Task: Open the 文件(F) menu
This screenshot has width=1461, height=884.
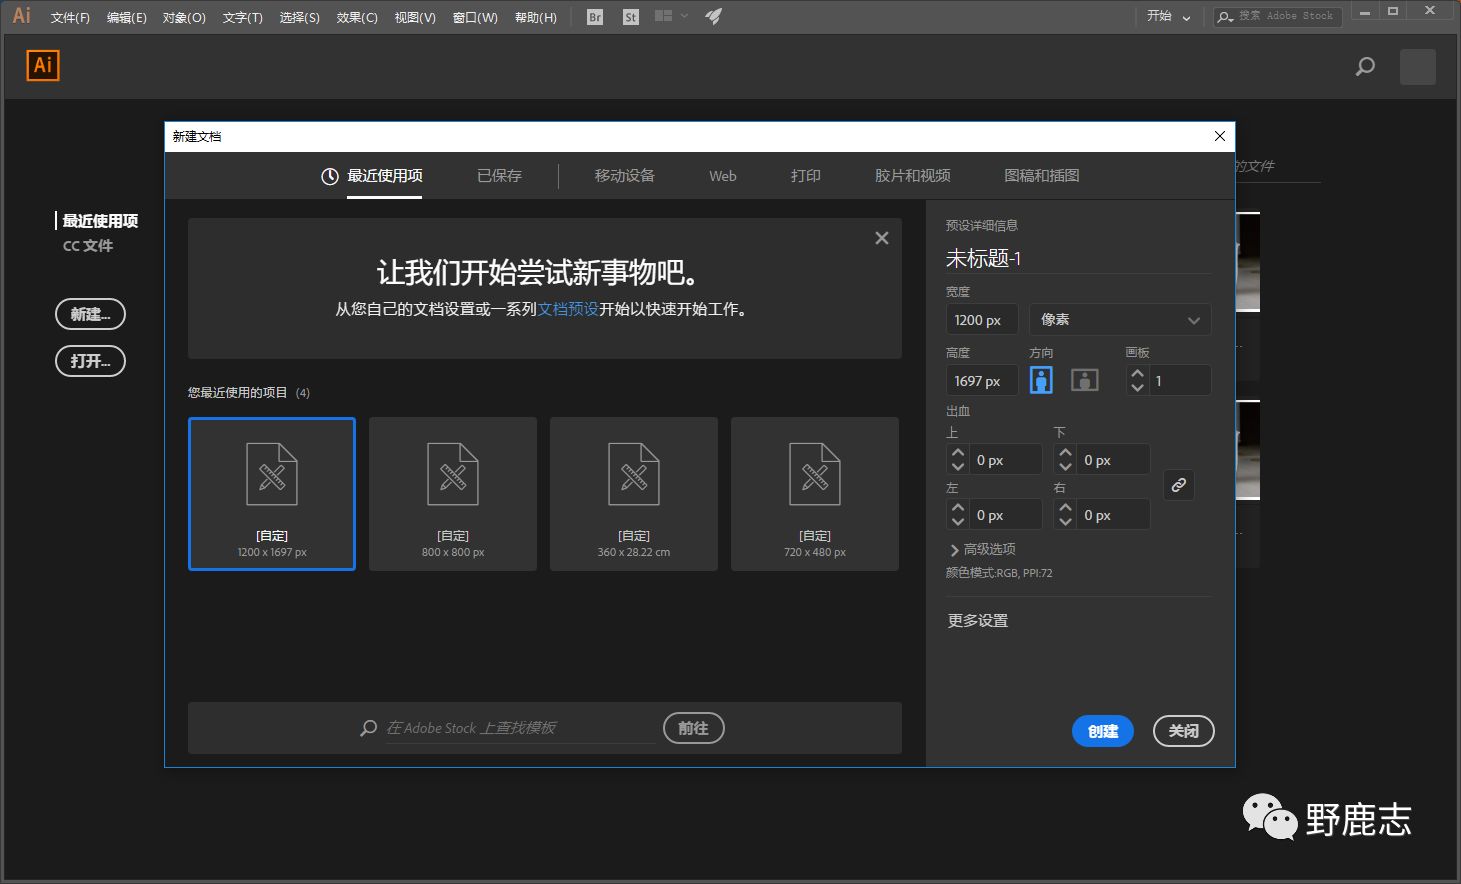Action: (x=70, y=18)
